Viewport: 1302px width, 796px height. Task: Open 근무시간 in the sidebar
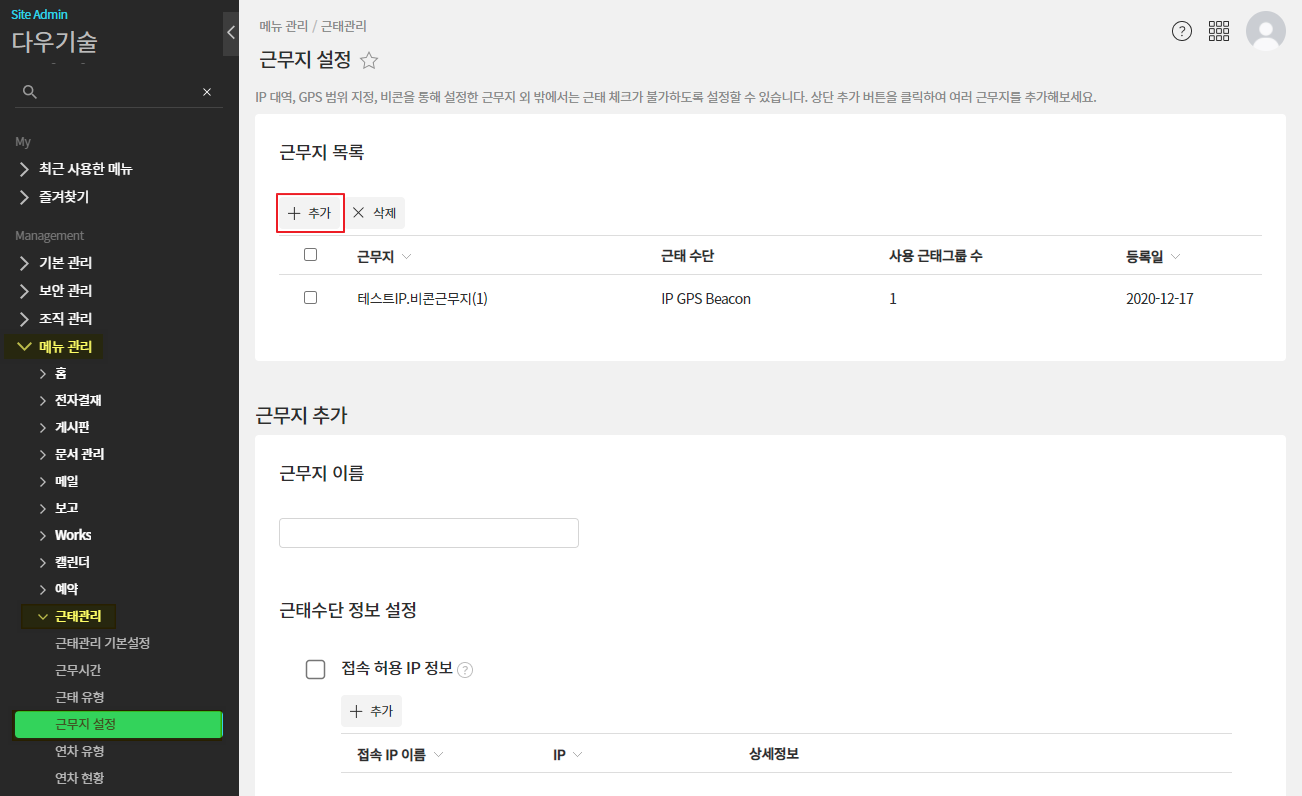(x=78, y=670)
